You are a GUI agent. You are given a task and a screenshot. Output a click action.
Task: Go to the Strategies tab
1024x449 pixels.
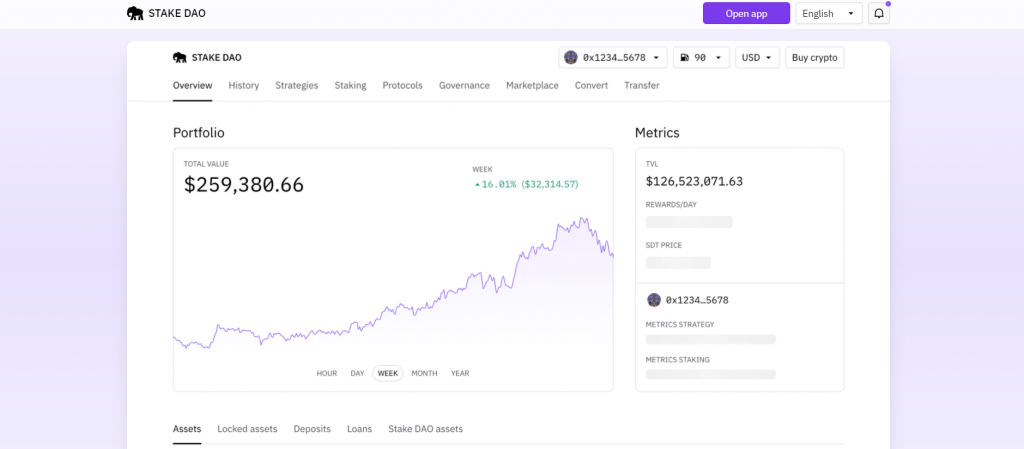pyautogui.click(x=296, y=85)
